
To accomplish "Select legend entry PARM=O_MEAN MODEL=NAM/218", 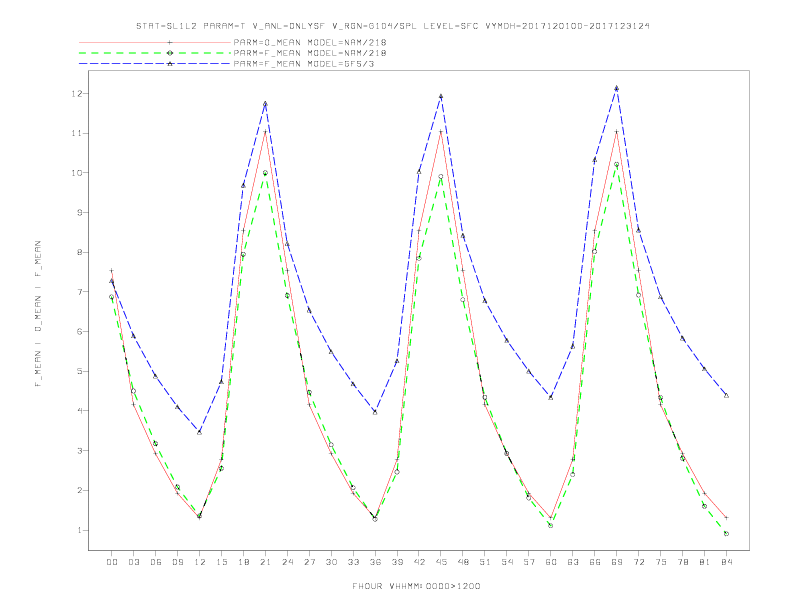I will coord(310,42).
